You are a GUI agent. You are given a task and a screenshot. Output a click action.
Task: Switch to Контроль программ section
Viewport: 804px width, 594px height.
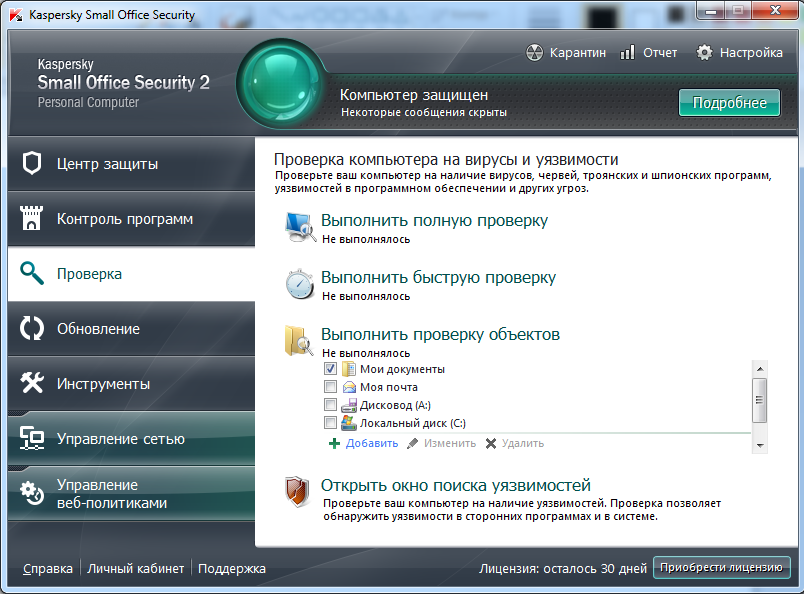[x=131, y=219]
